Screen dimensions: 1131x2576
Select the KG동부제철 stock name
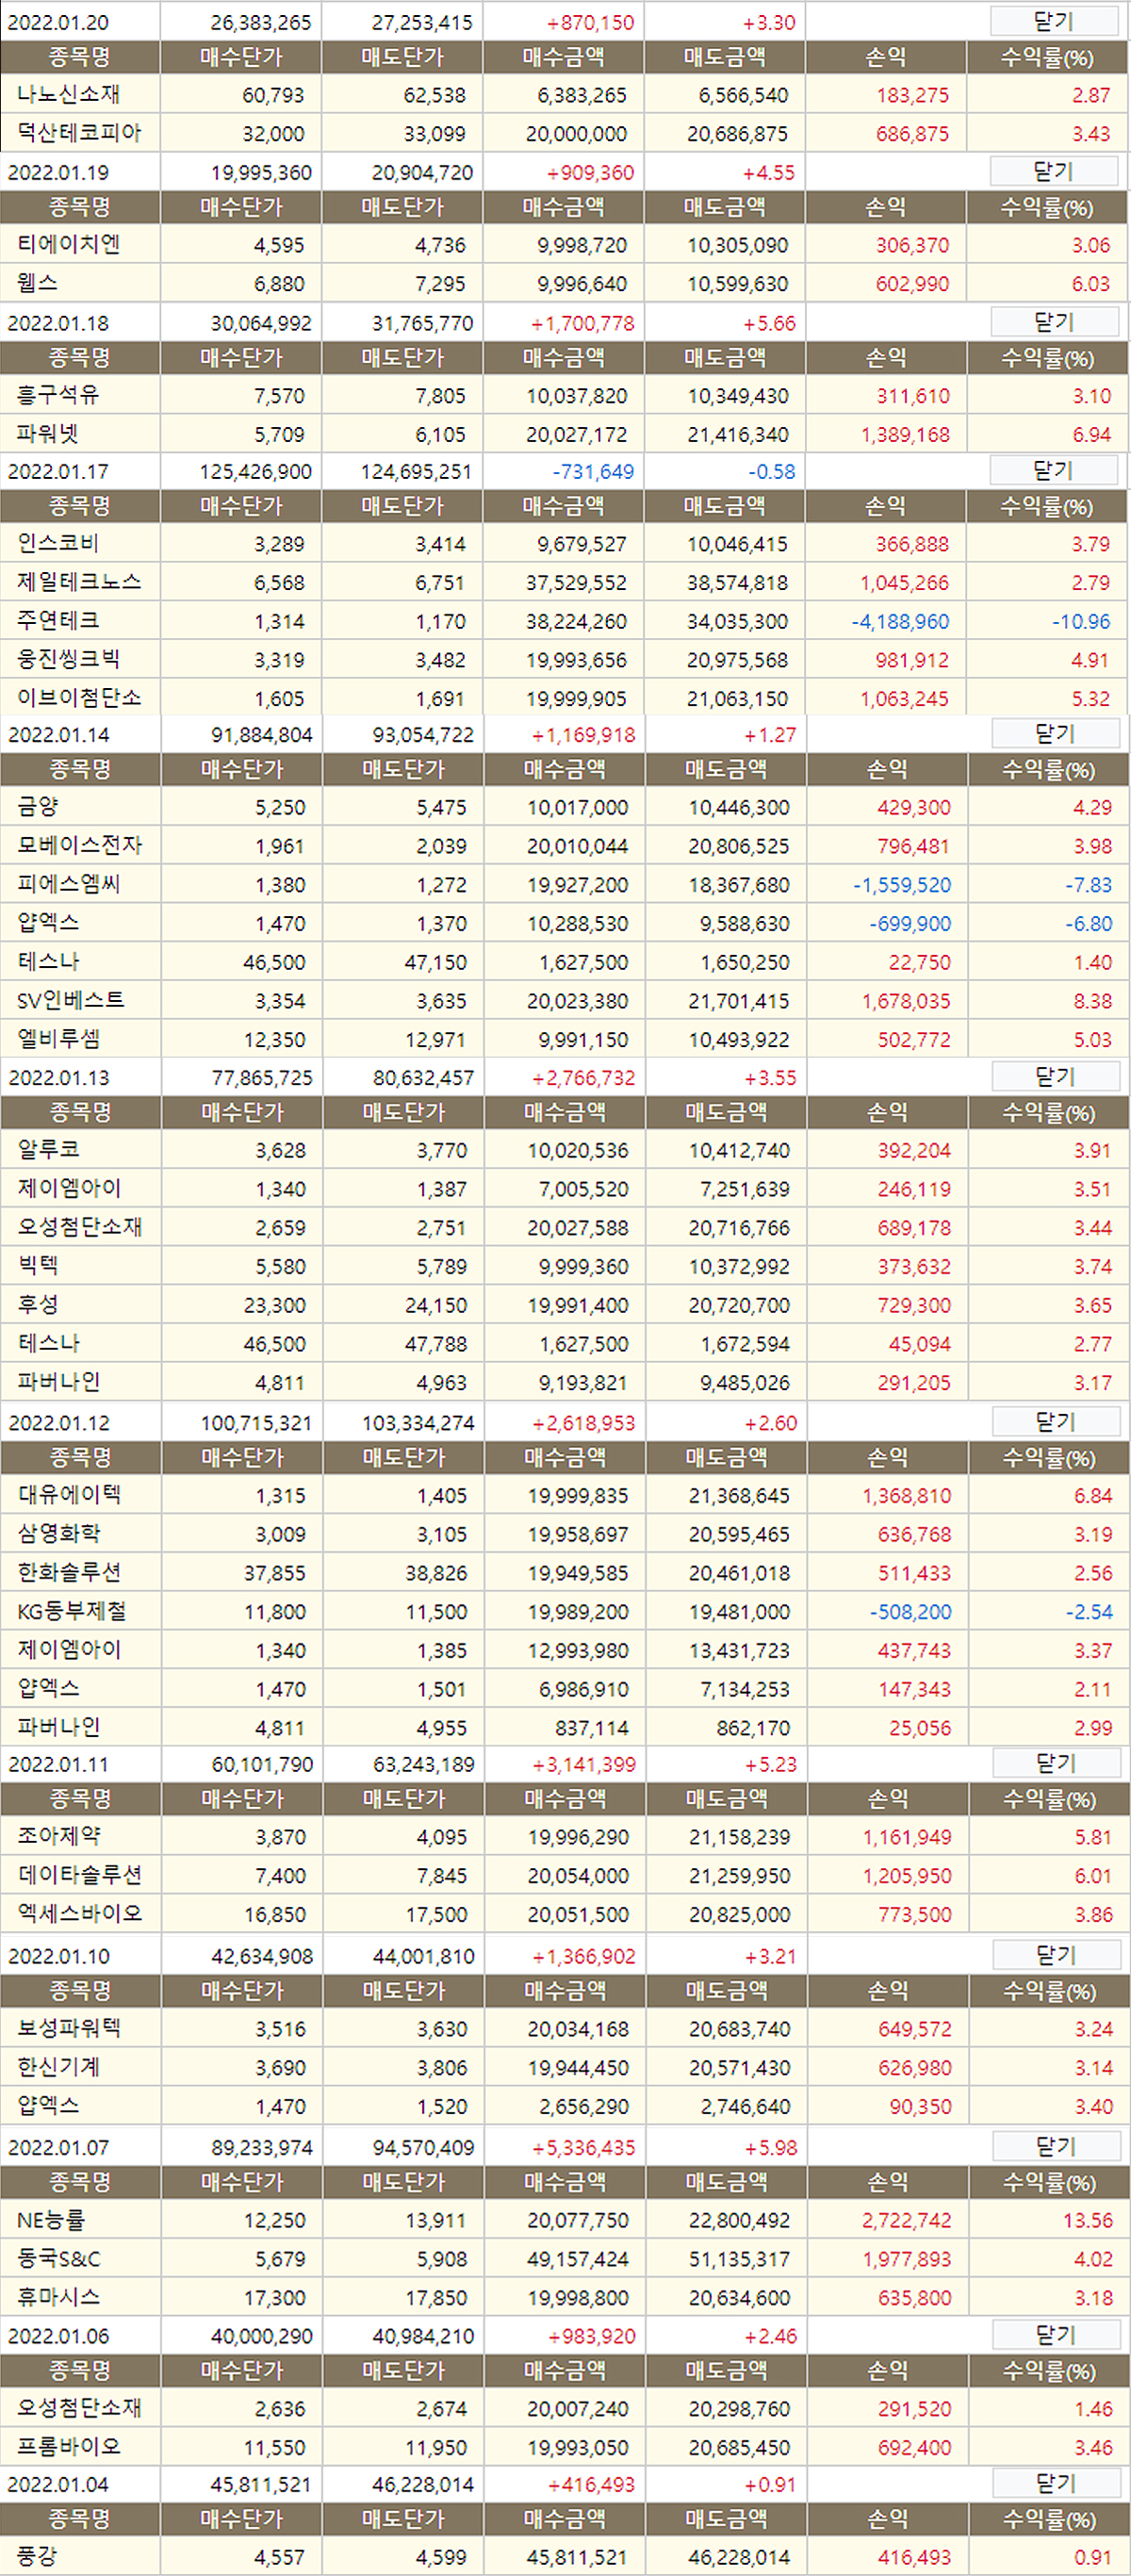click(x=72, y=1611)
